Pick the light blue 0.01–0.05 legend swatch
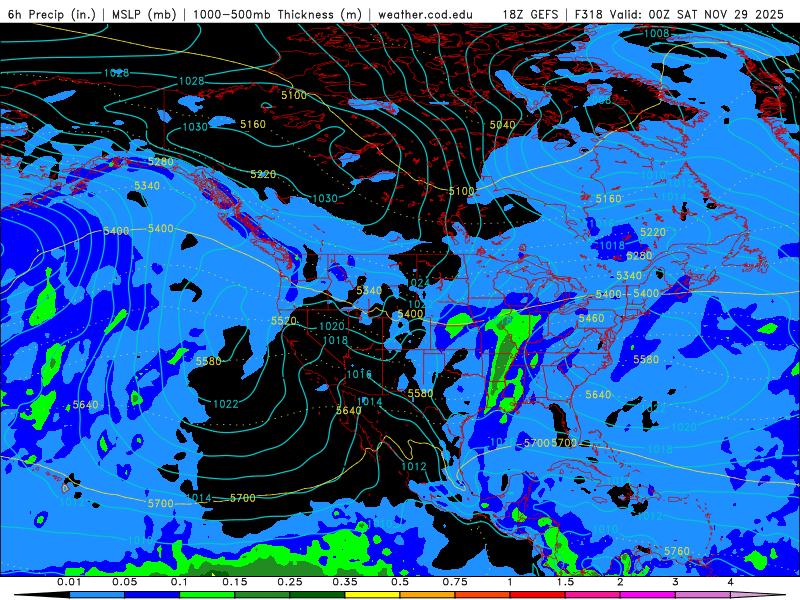This screenshot has height=600, width=800. (x=97, y=595)
